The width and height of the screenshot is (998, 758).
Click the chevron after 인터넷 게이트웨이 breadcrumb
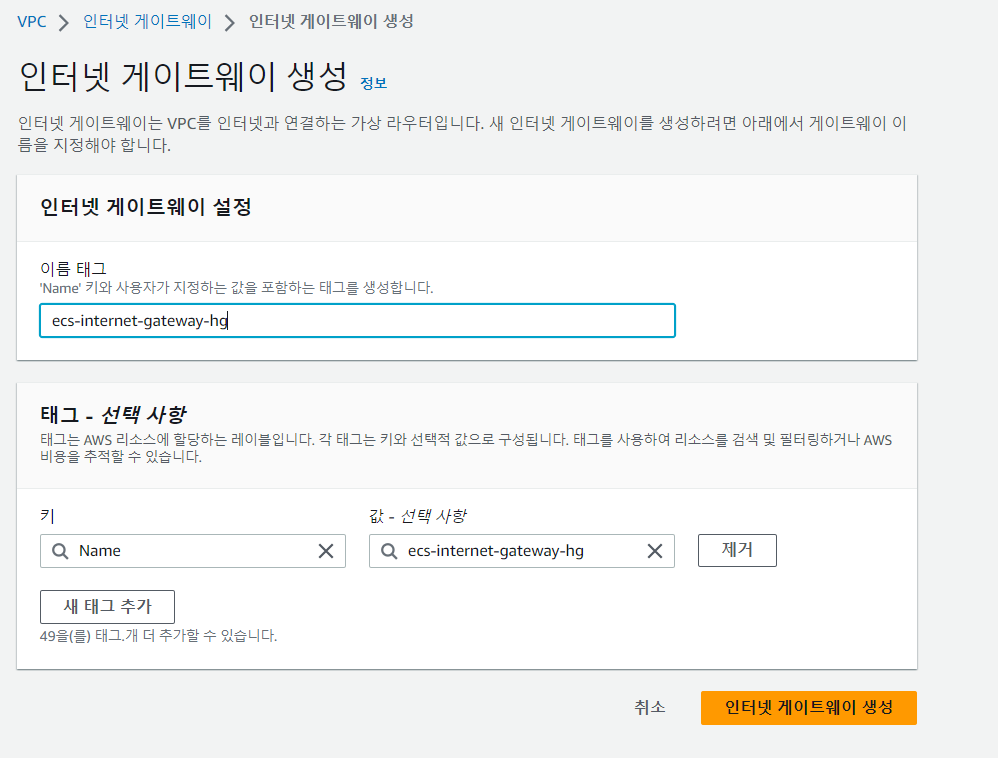pyautogui.click(x=230, y=23)
